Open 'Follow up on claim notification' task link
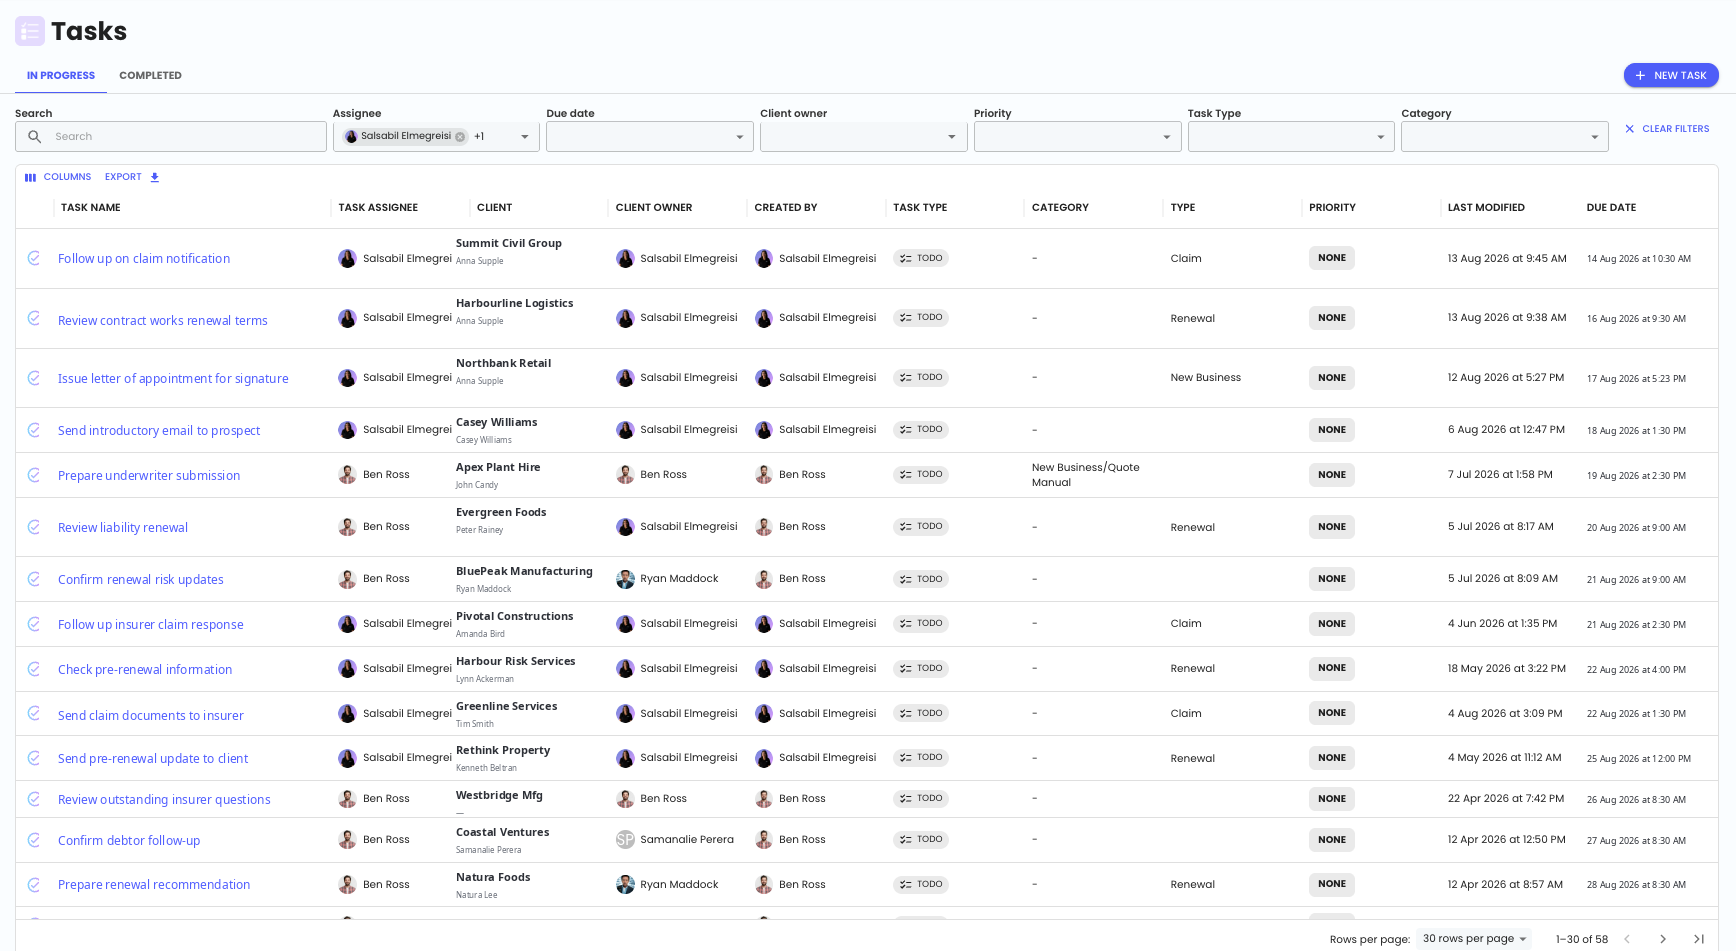The width and height of the screenshot is (1736, 951). pos(144,259)
